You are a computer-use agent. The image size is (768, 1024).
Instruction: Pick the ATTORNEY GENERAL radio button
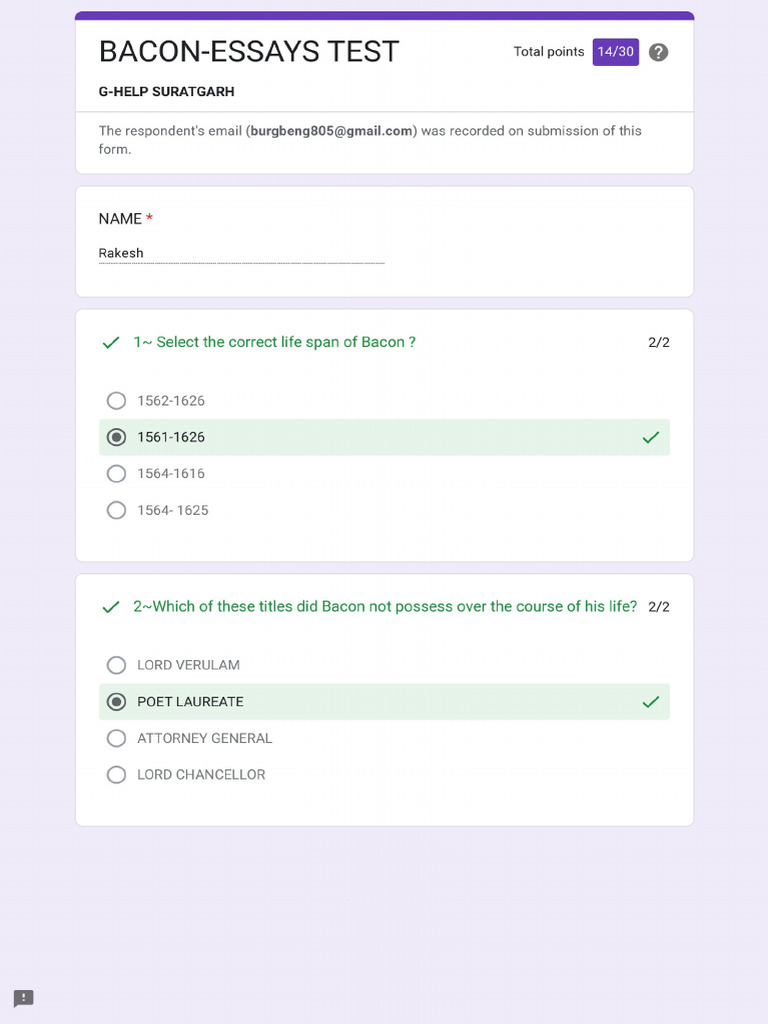coord(116,738)
